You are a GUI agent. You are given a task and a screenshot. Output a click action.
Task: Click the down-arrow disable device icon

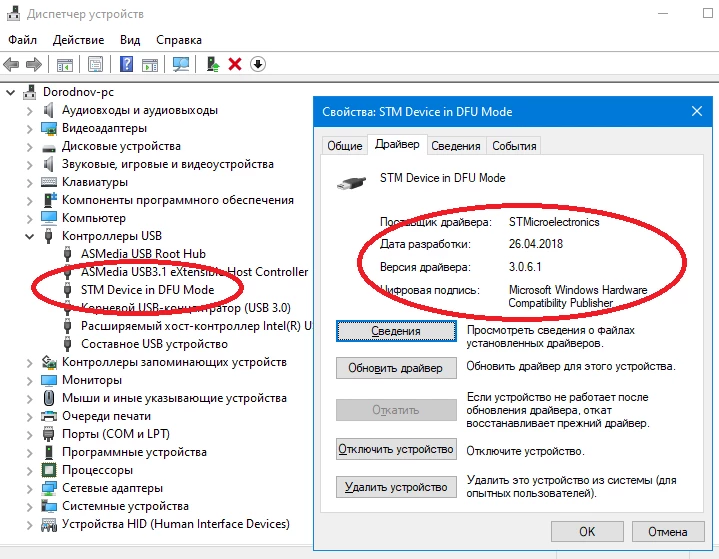click(258, 64)
